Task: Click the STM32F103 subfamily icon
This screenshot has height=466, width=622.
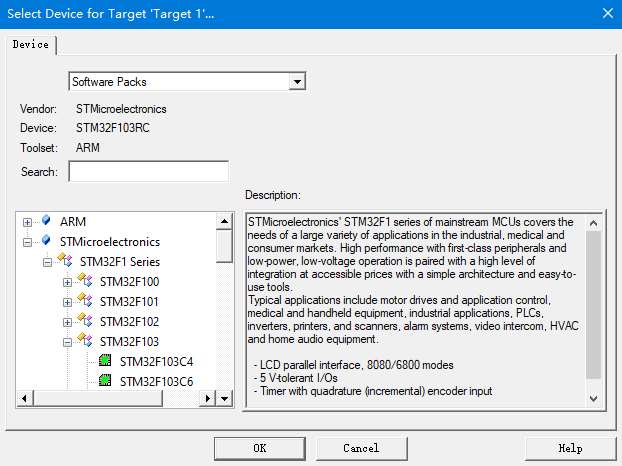Action: [x=85, y=340]
